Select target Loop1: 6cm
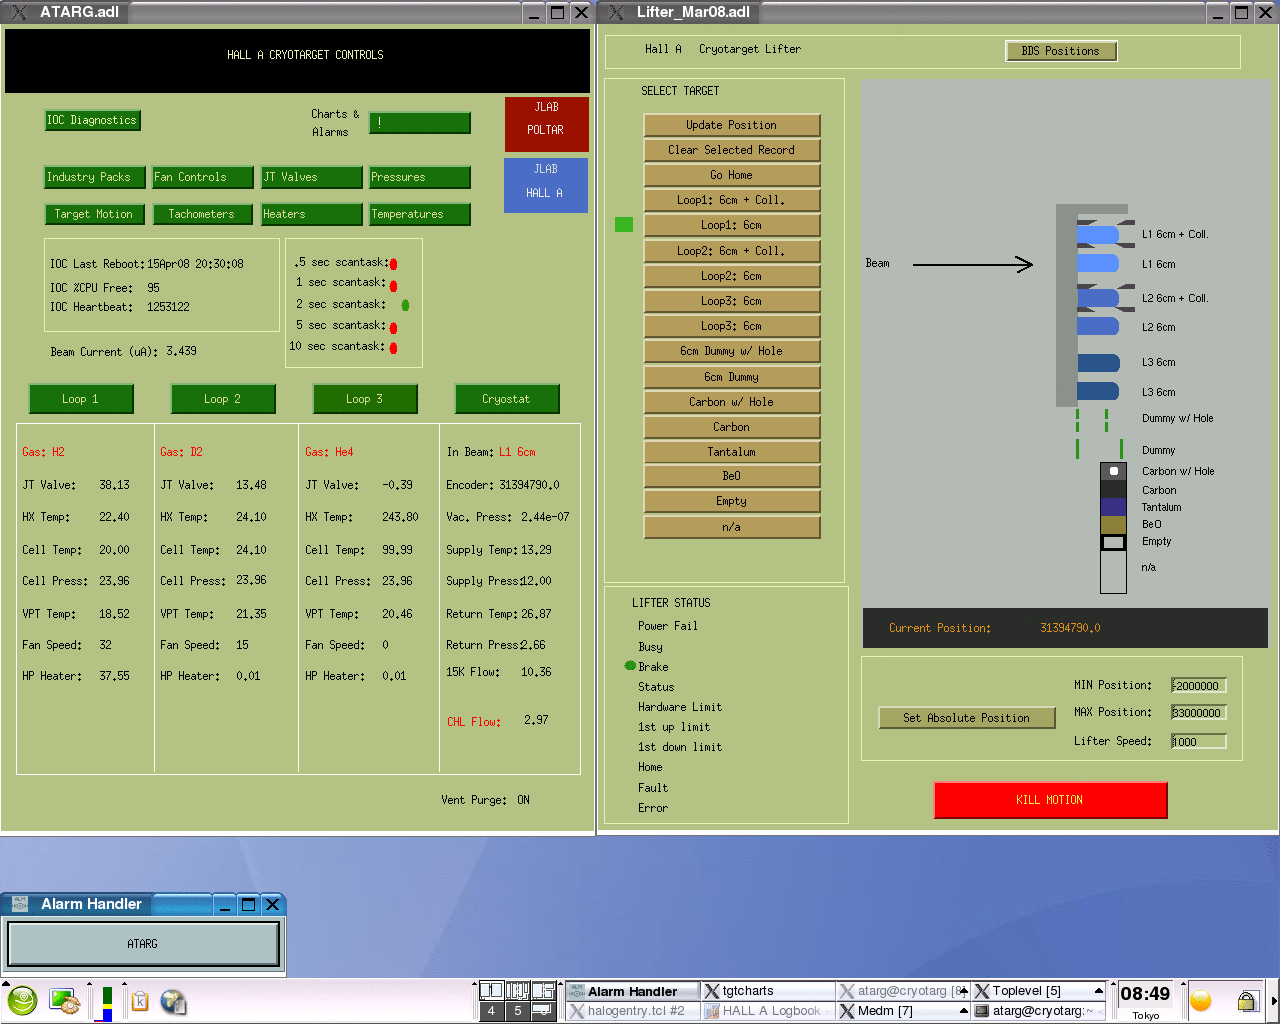Screen dimensions: 1280x1024 732,225
